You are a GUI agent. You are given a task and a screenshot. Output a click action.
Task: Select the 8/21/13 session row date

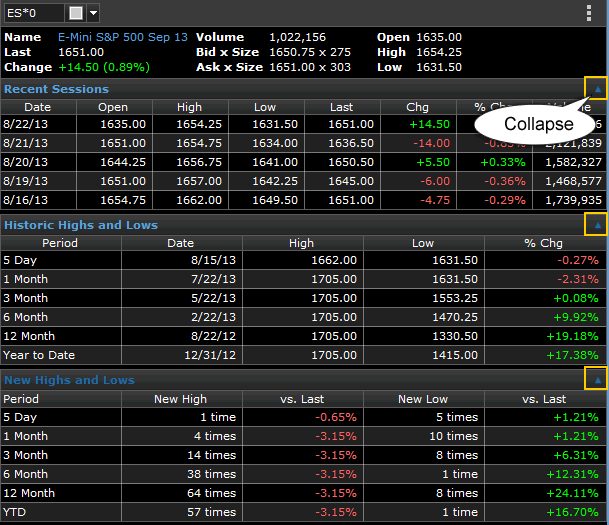pyautogui.click(x=26, y=143)
